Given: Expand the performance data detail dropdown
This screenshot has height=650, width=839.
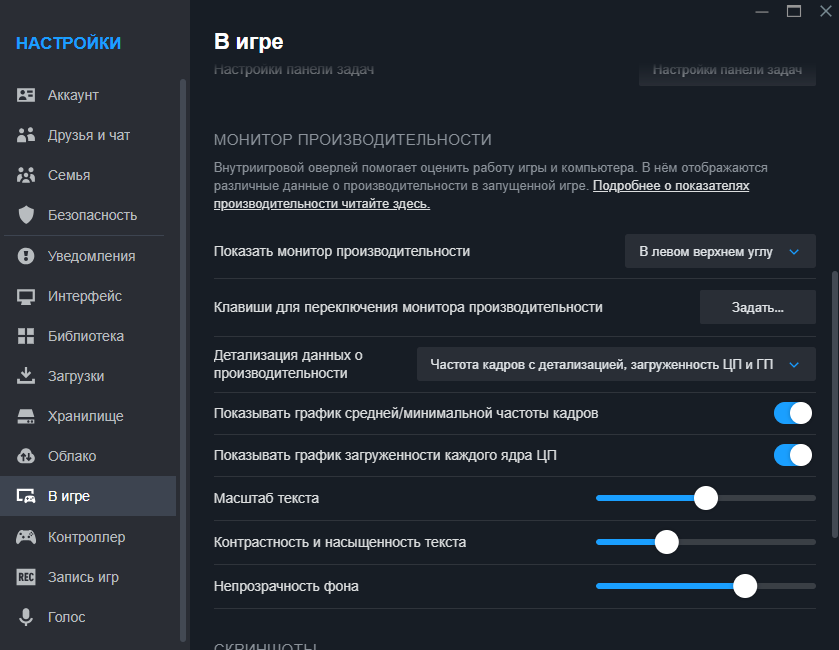Looking at the screenshot, I should point(616,365).
